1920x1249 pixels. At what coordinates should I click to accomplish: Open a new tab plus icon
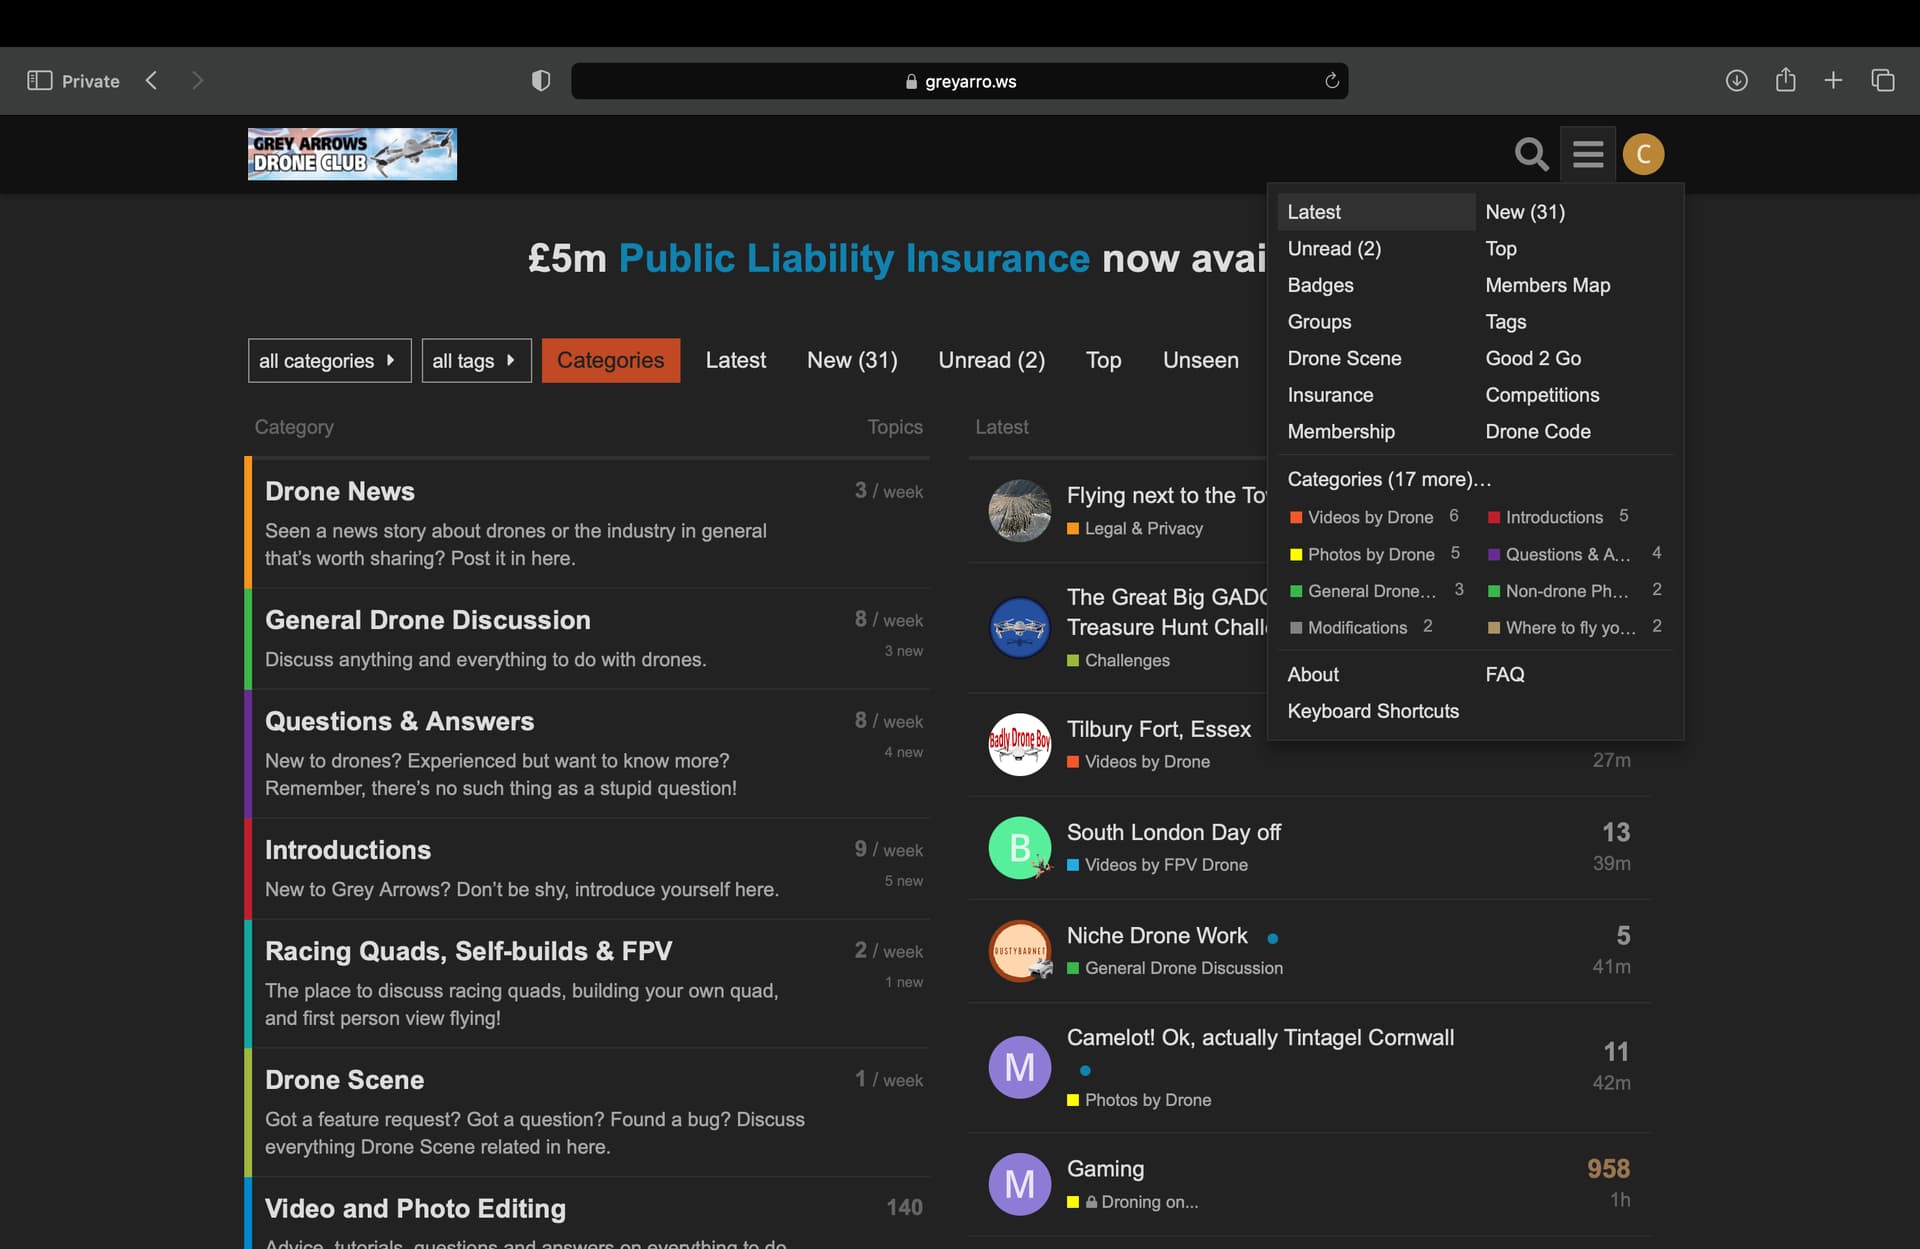pyautogui.click(x=1833, y=81)
